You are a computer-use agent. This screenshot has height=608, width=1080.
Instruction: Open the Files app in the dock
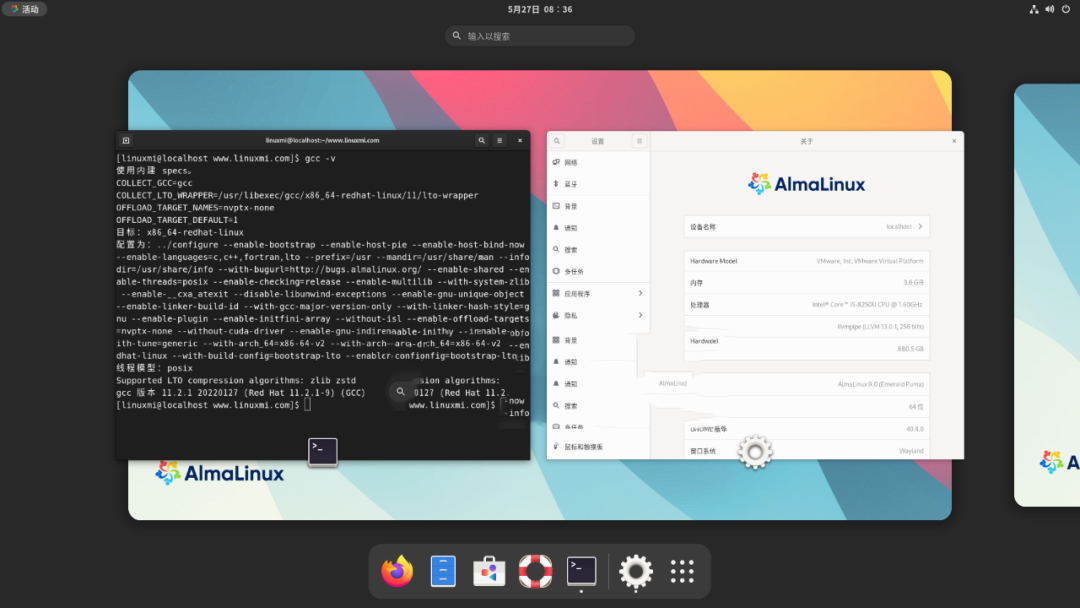pyautogui.click(x=443, y=571)
